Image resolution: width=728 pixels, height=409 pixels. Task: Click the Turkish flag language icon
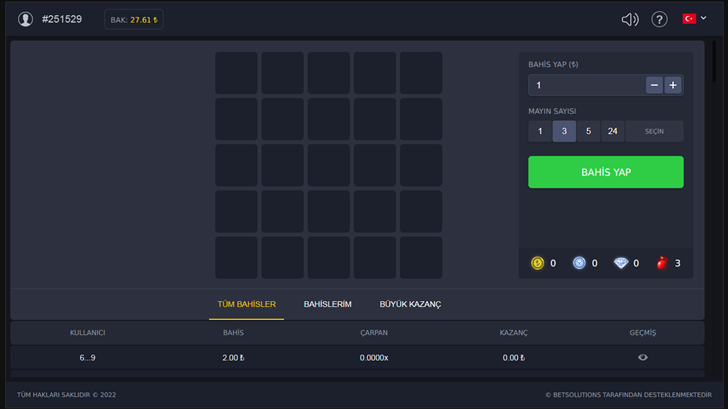689,19
